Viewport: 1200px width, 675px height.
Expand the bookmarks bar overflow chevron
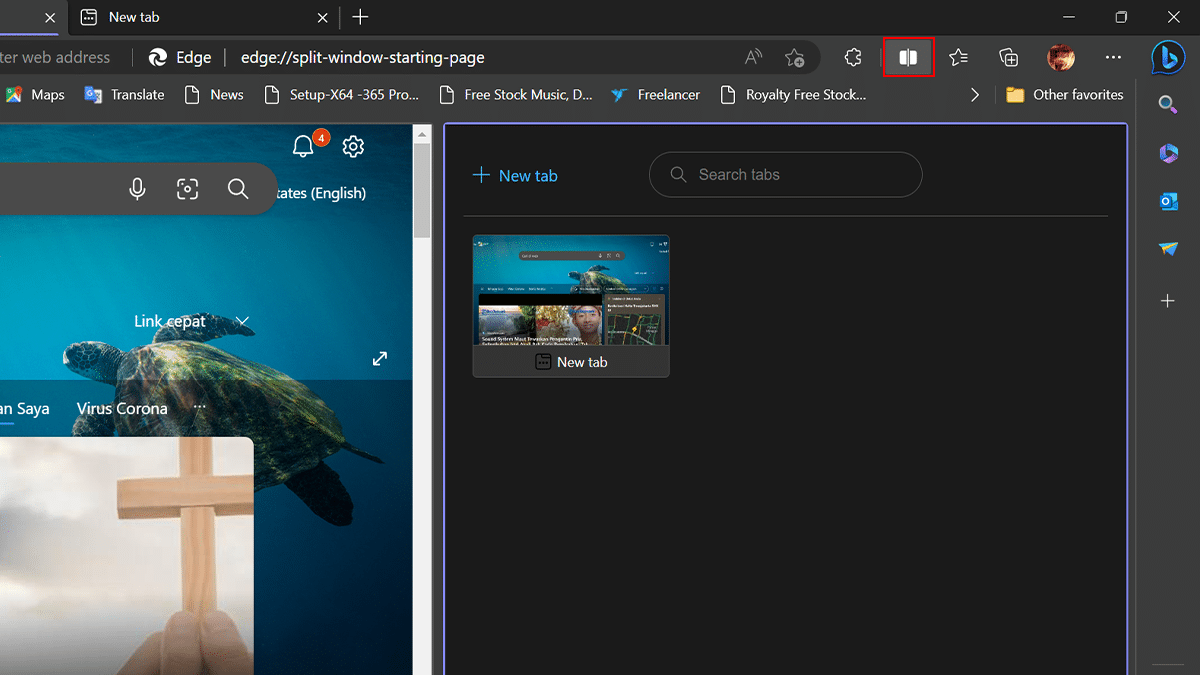pyautogui.click(x=975, y=95)
